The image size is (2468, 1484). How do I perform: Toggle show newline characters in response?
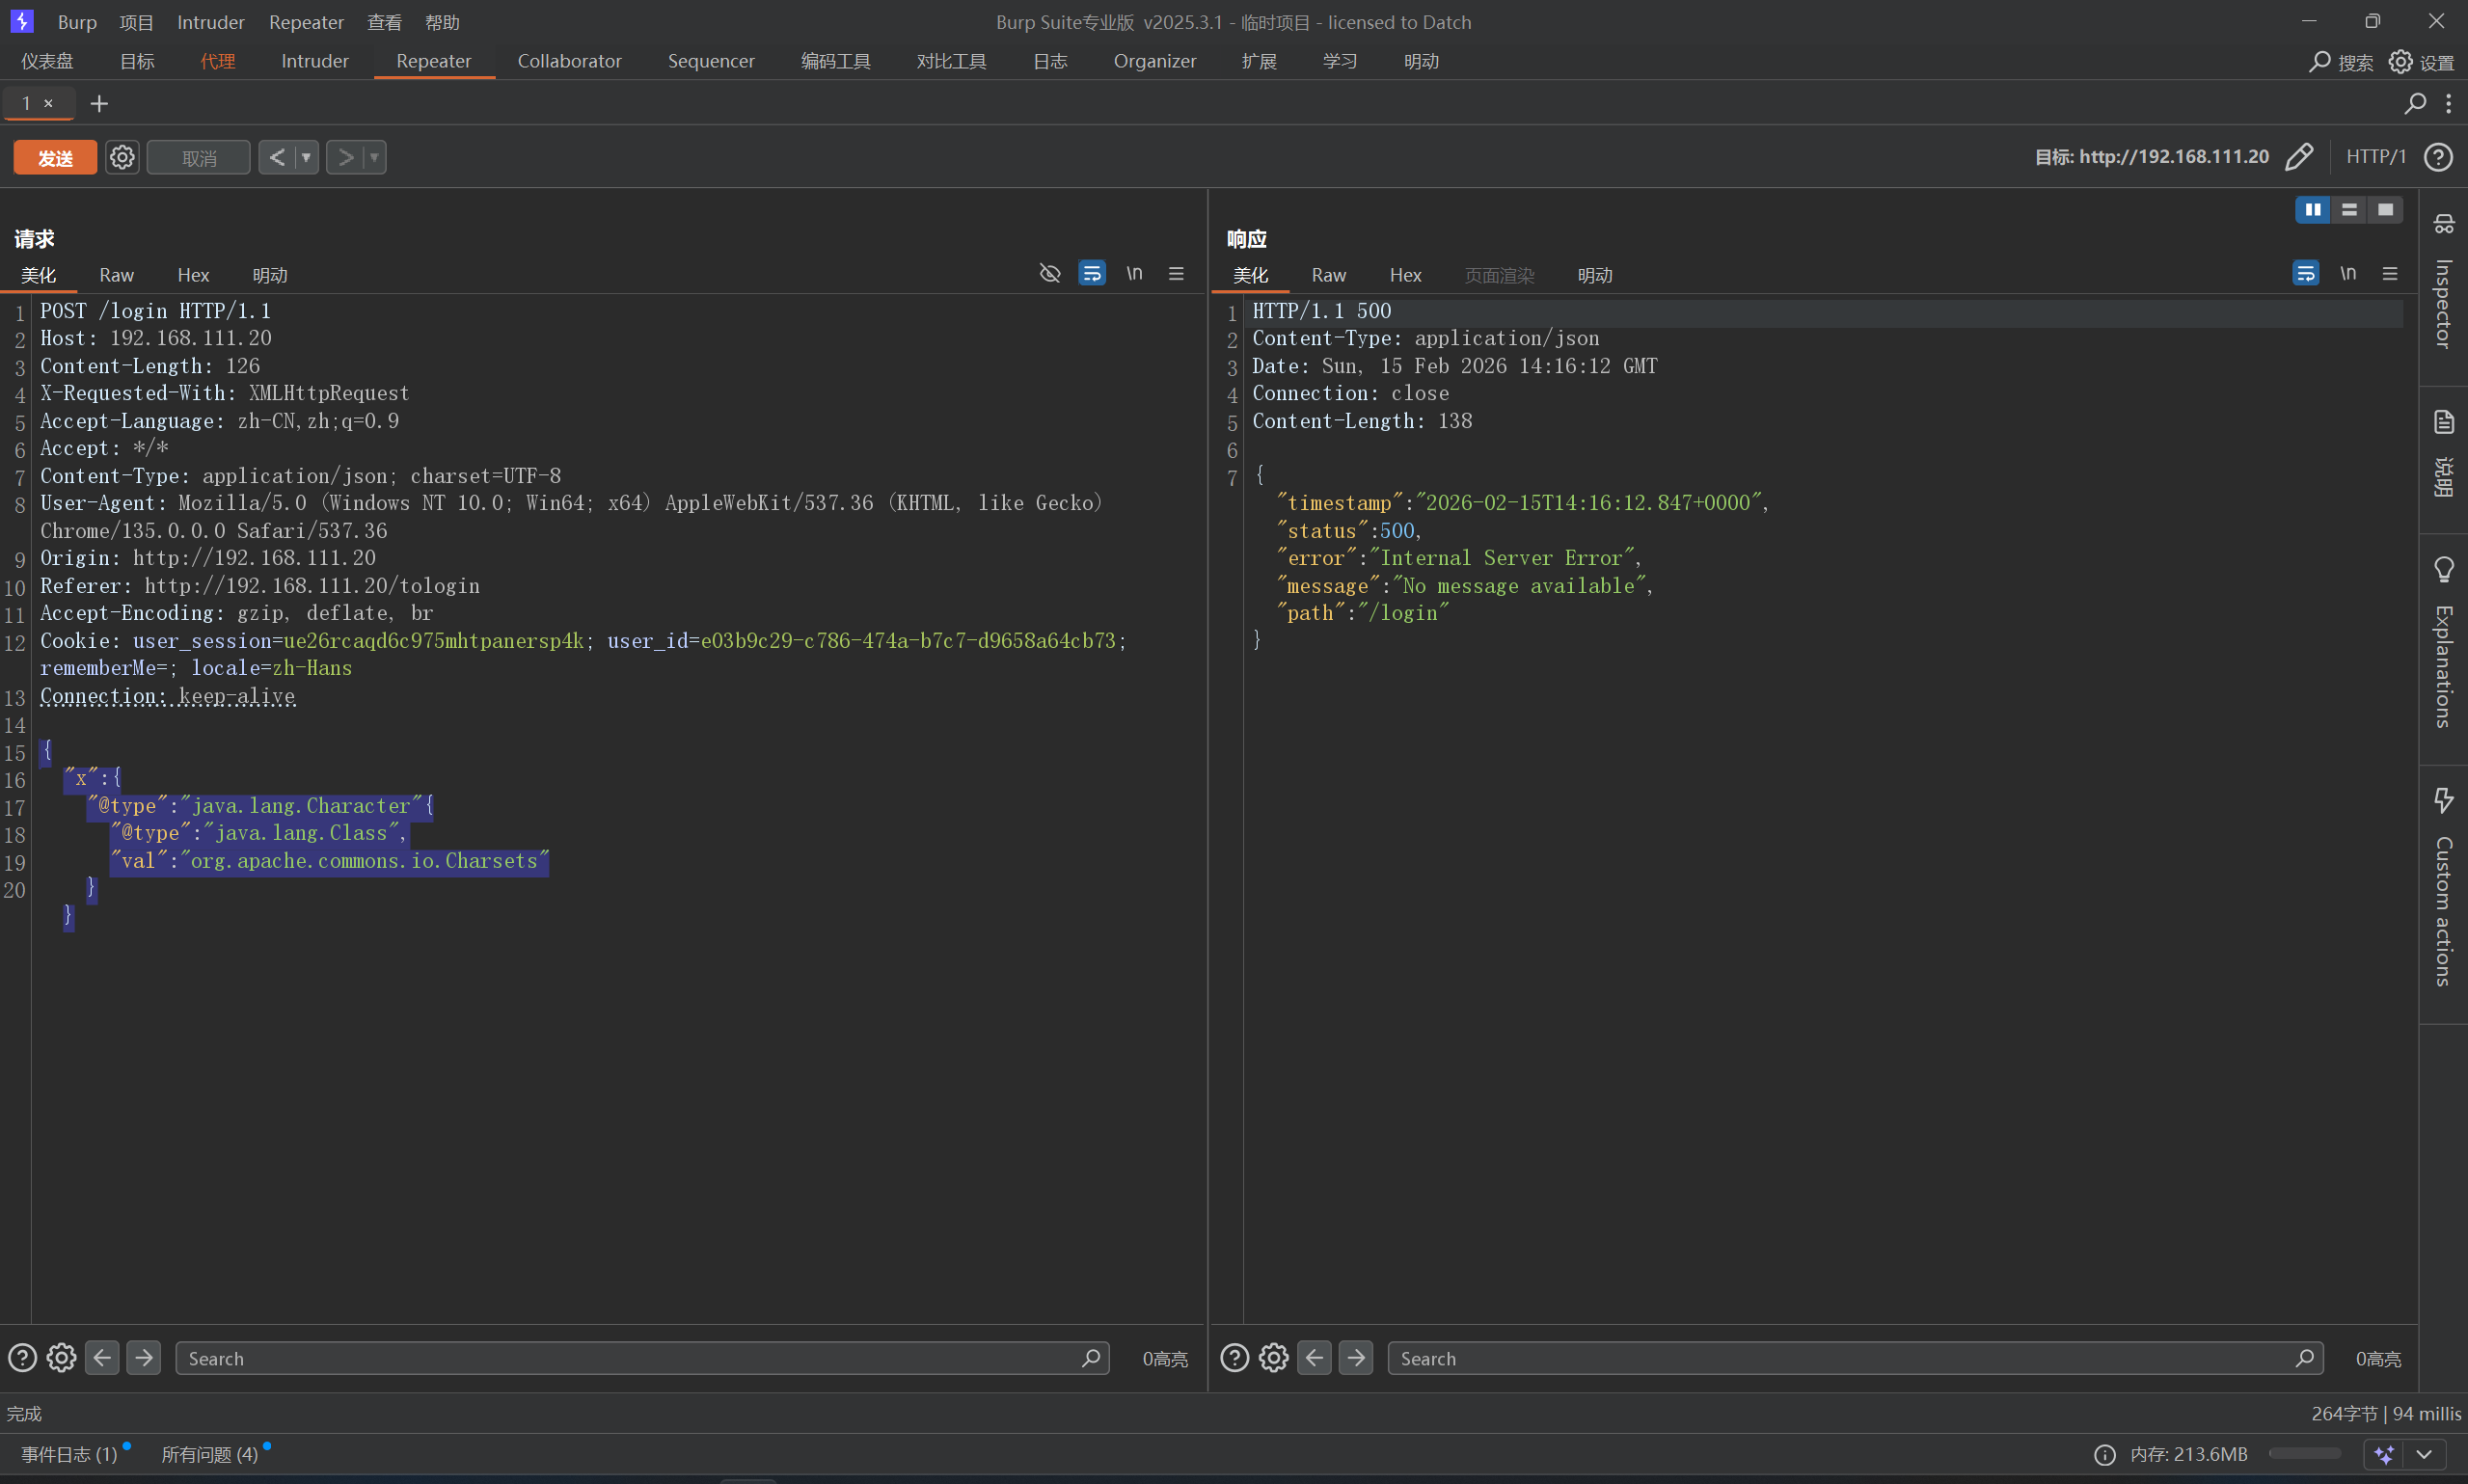(x=2347, y=273)
